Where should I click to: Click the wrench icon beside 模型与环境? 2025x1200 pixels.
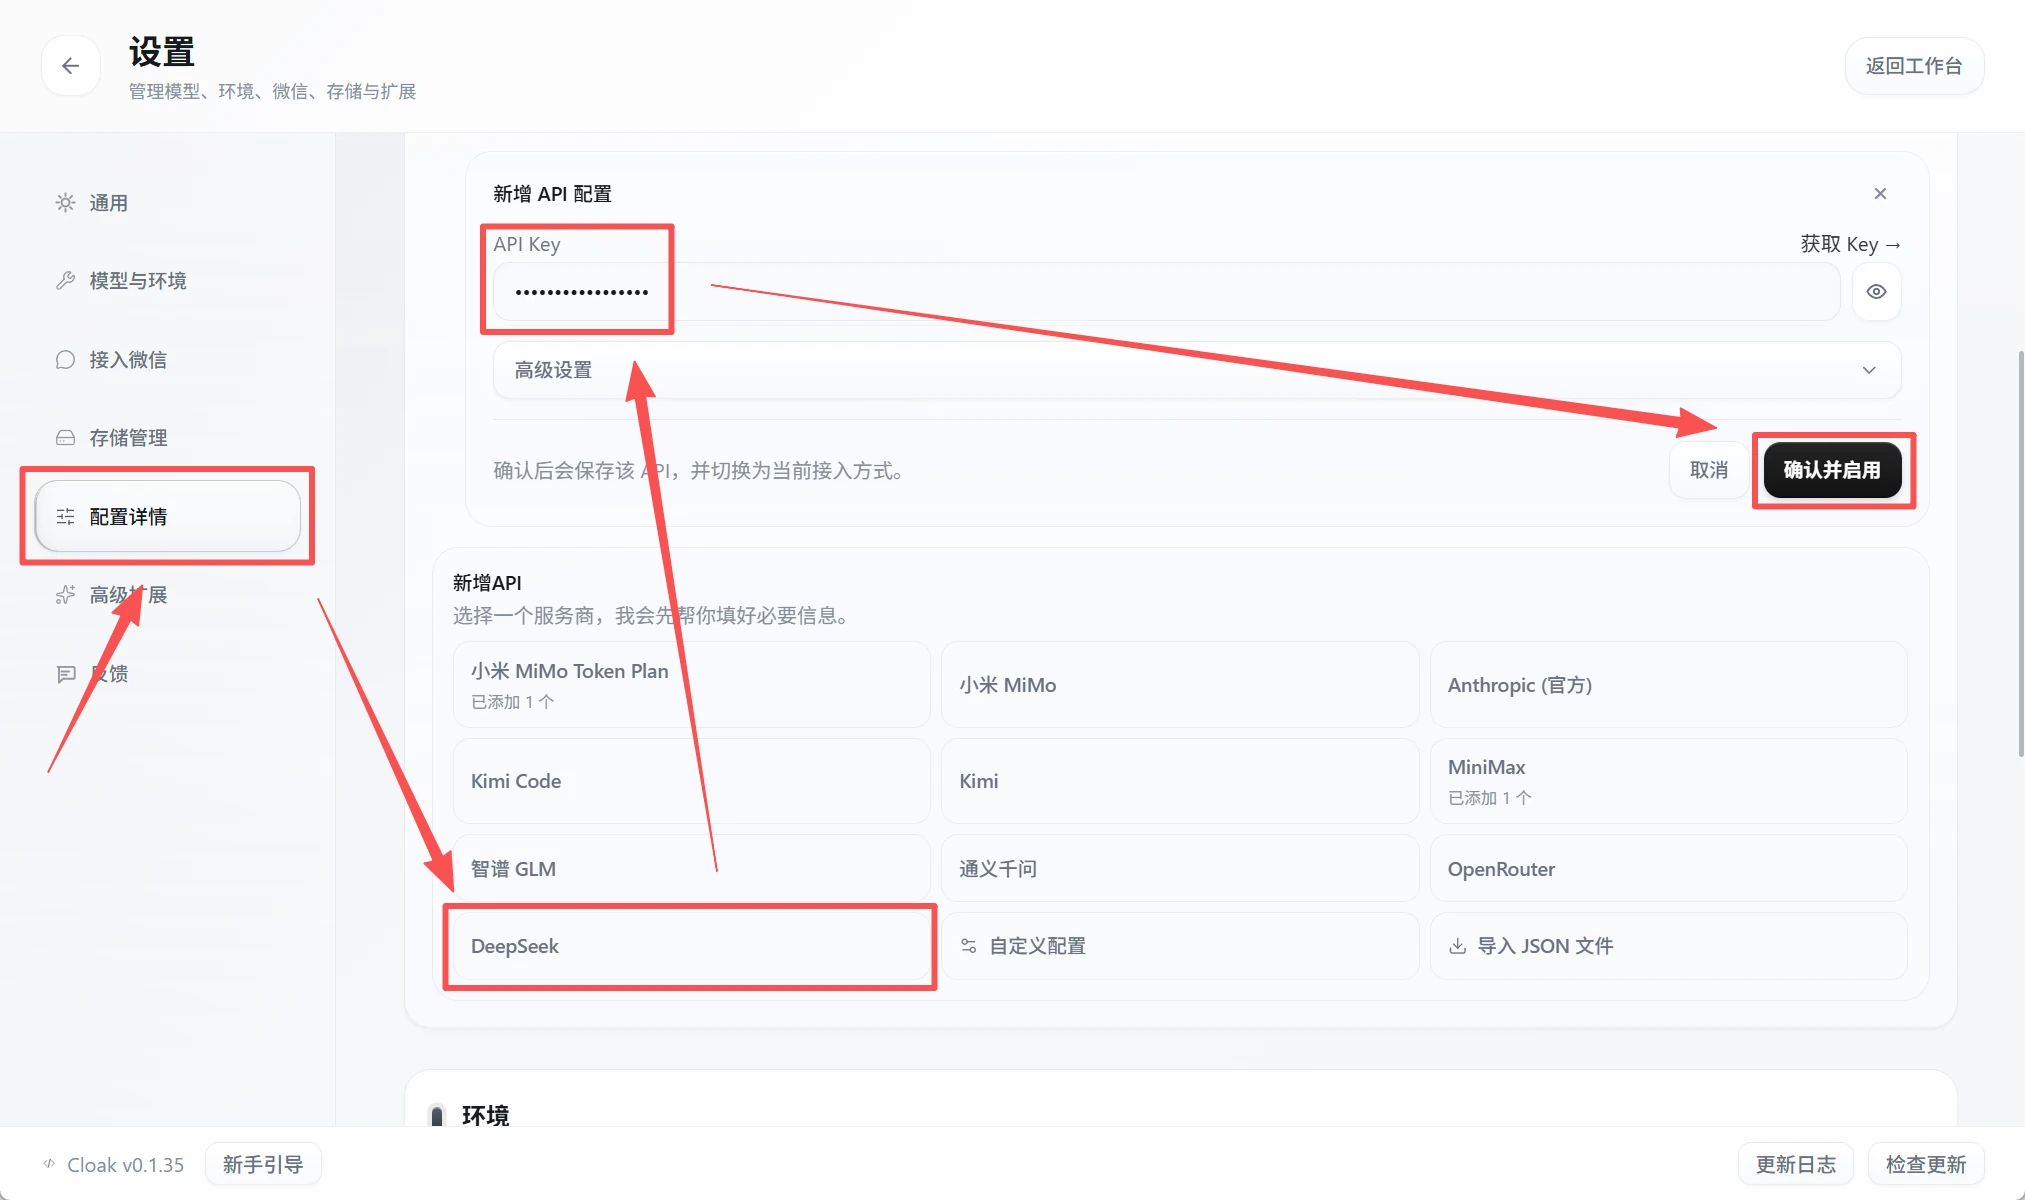65,281
